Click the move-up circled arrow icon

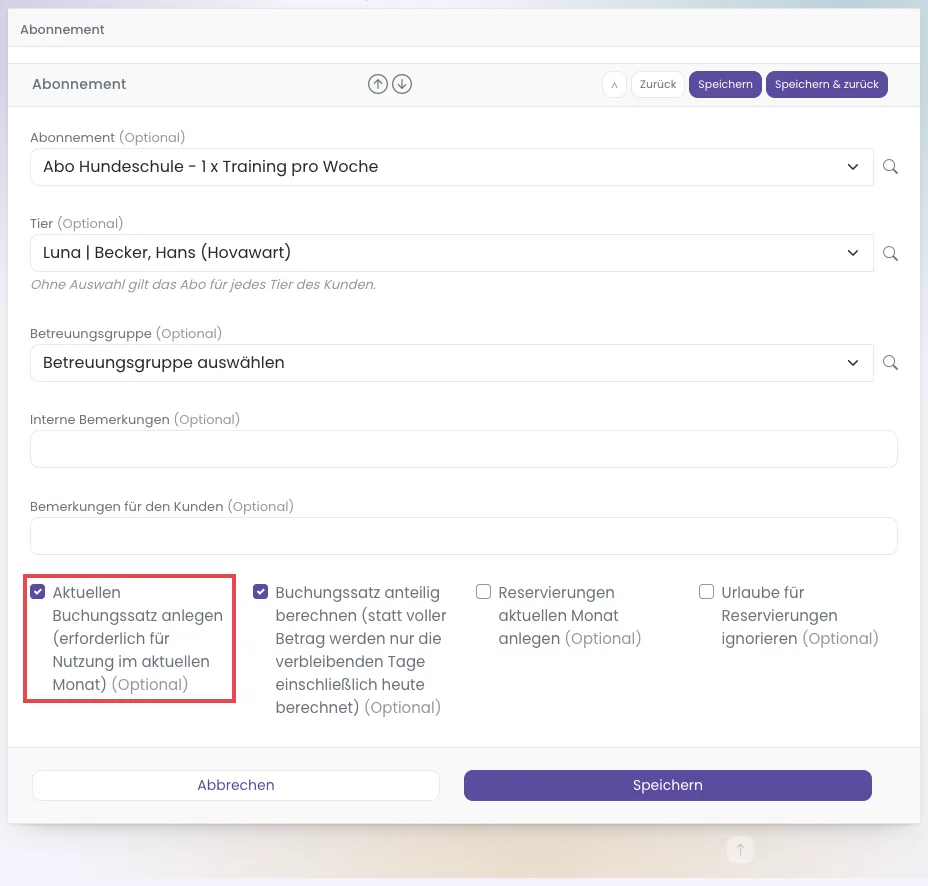click(x=378, y=84)
